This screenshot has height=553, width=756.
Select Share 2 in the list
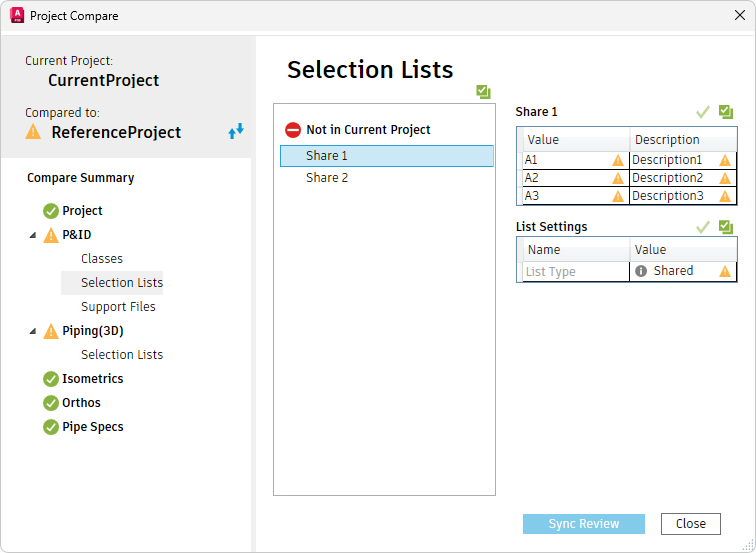[327, 178]
